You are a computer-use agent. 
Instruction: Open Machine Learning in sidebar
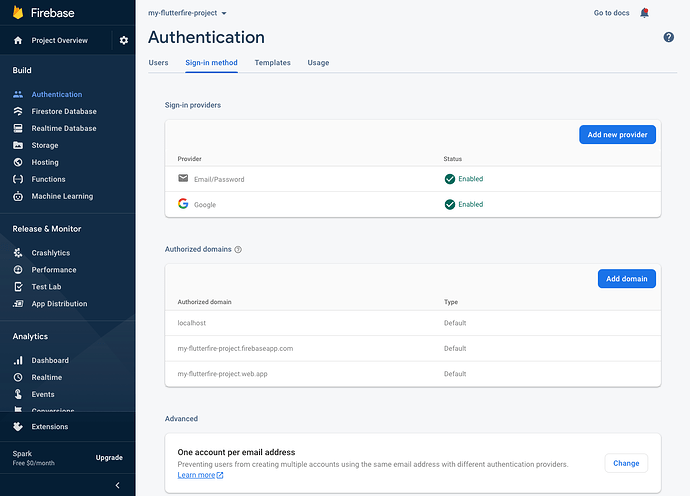pos(62,196)
